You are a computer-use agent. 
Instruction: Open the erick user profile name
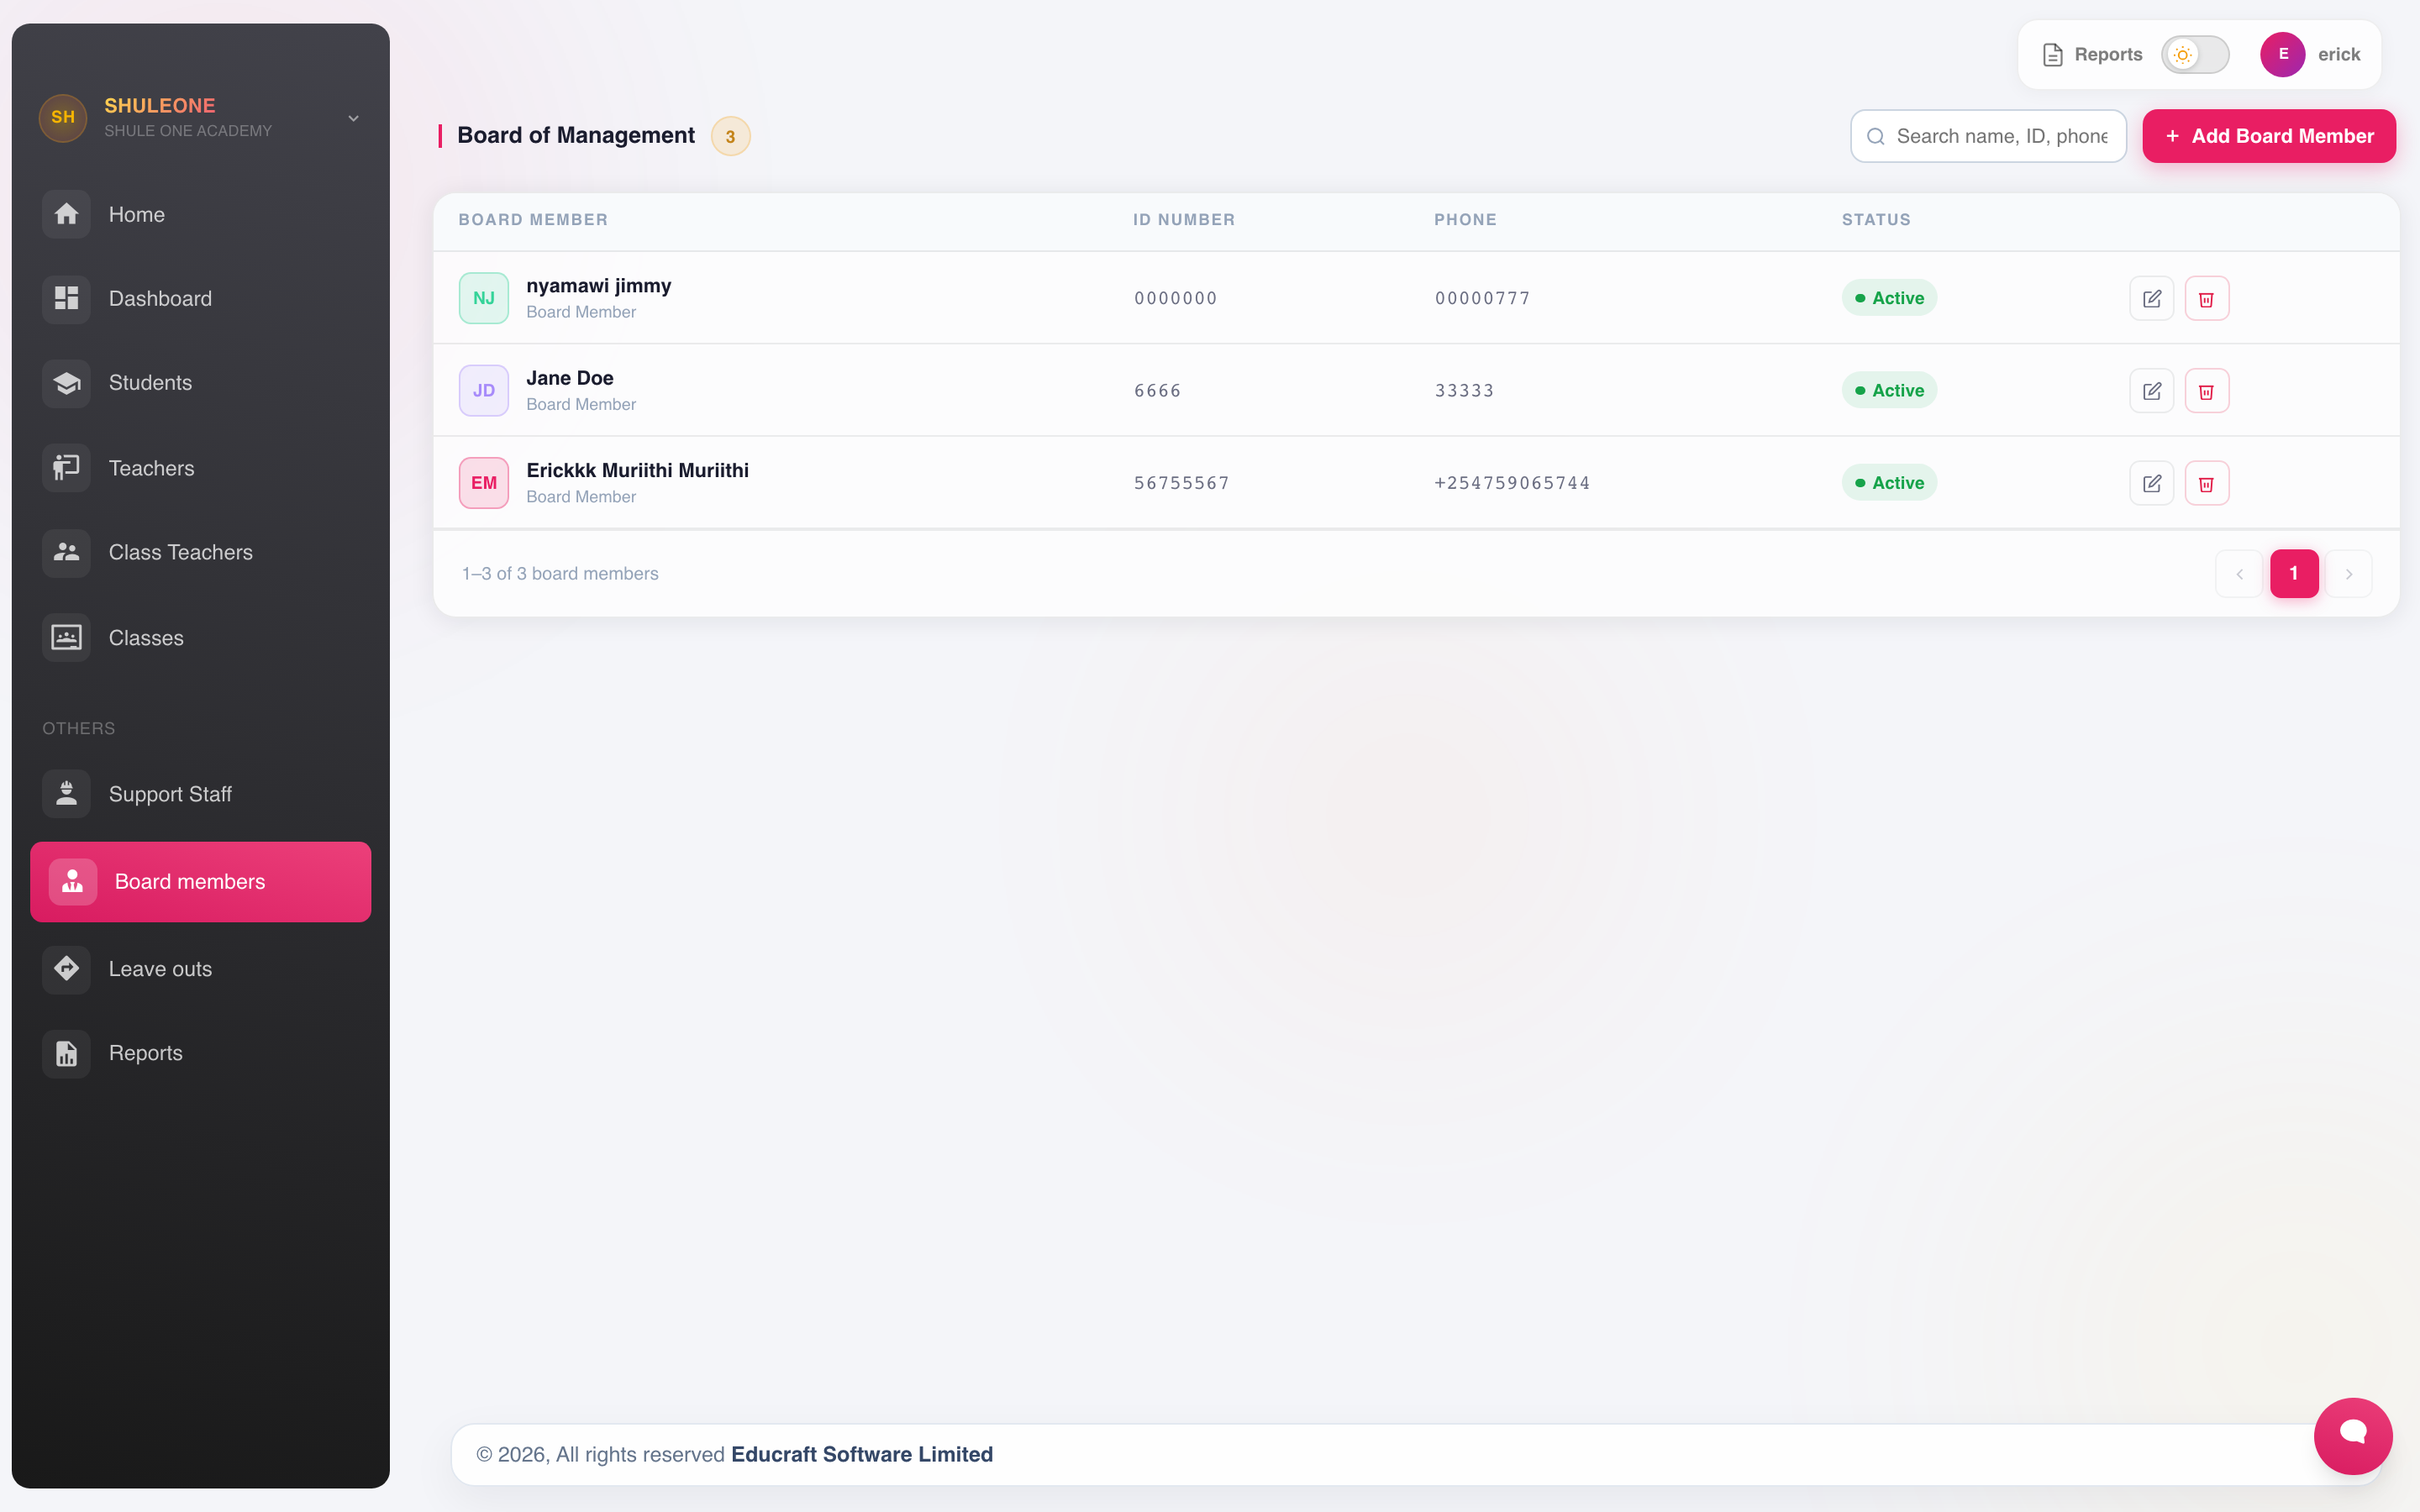[x=2339, y=54]
